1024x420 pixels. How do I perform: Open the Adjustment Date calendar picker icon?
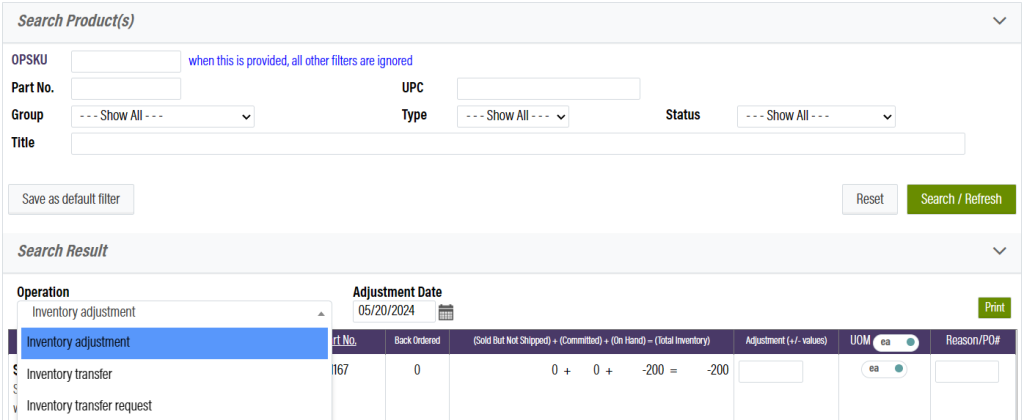pos(446,312)
